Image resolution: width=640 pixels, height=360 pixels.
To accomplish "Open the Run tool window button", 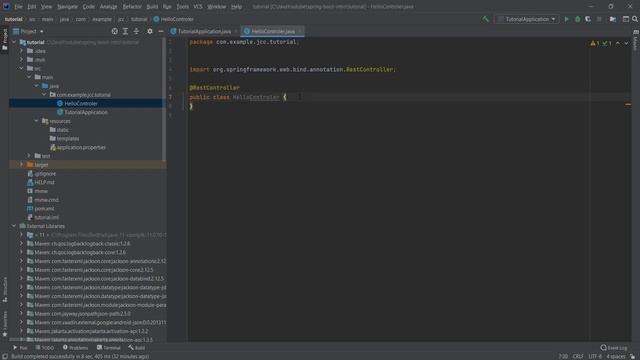I will 20,348.
